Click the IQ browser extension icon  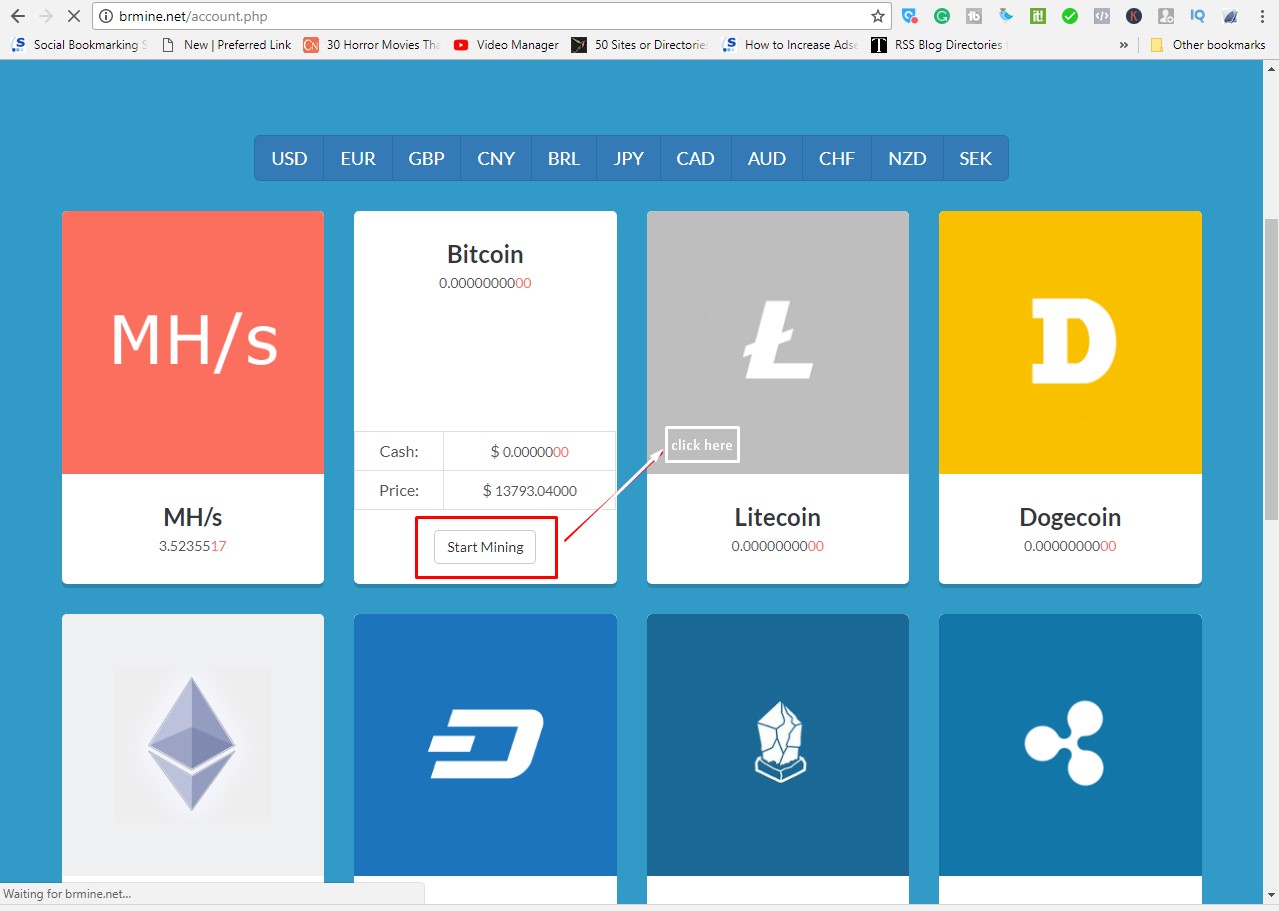click(1198, 15)
